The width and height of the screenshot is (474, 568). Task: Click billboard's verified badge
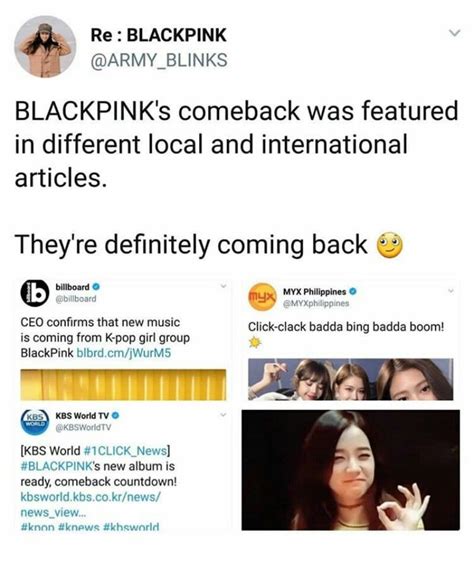(x=96, y=287)
